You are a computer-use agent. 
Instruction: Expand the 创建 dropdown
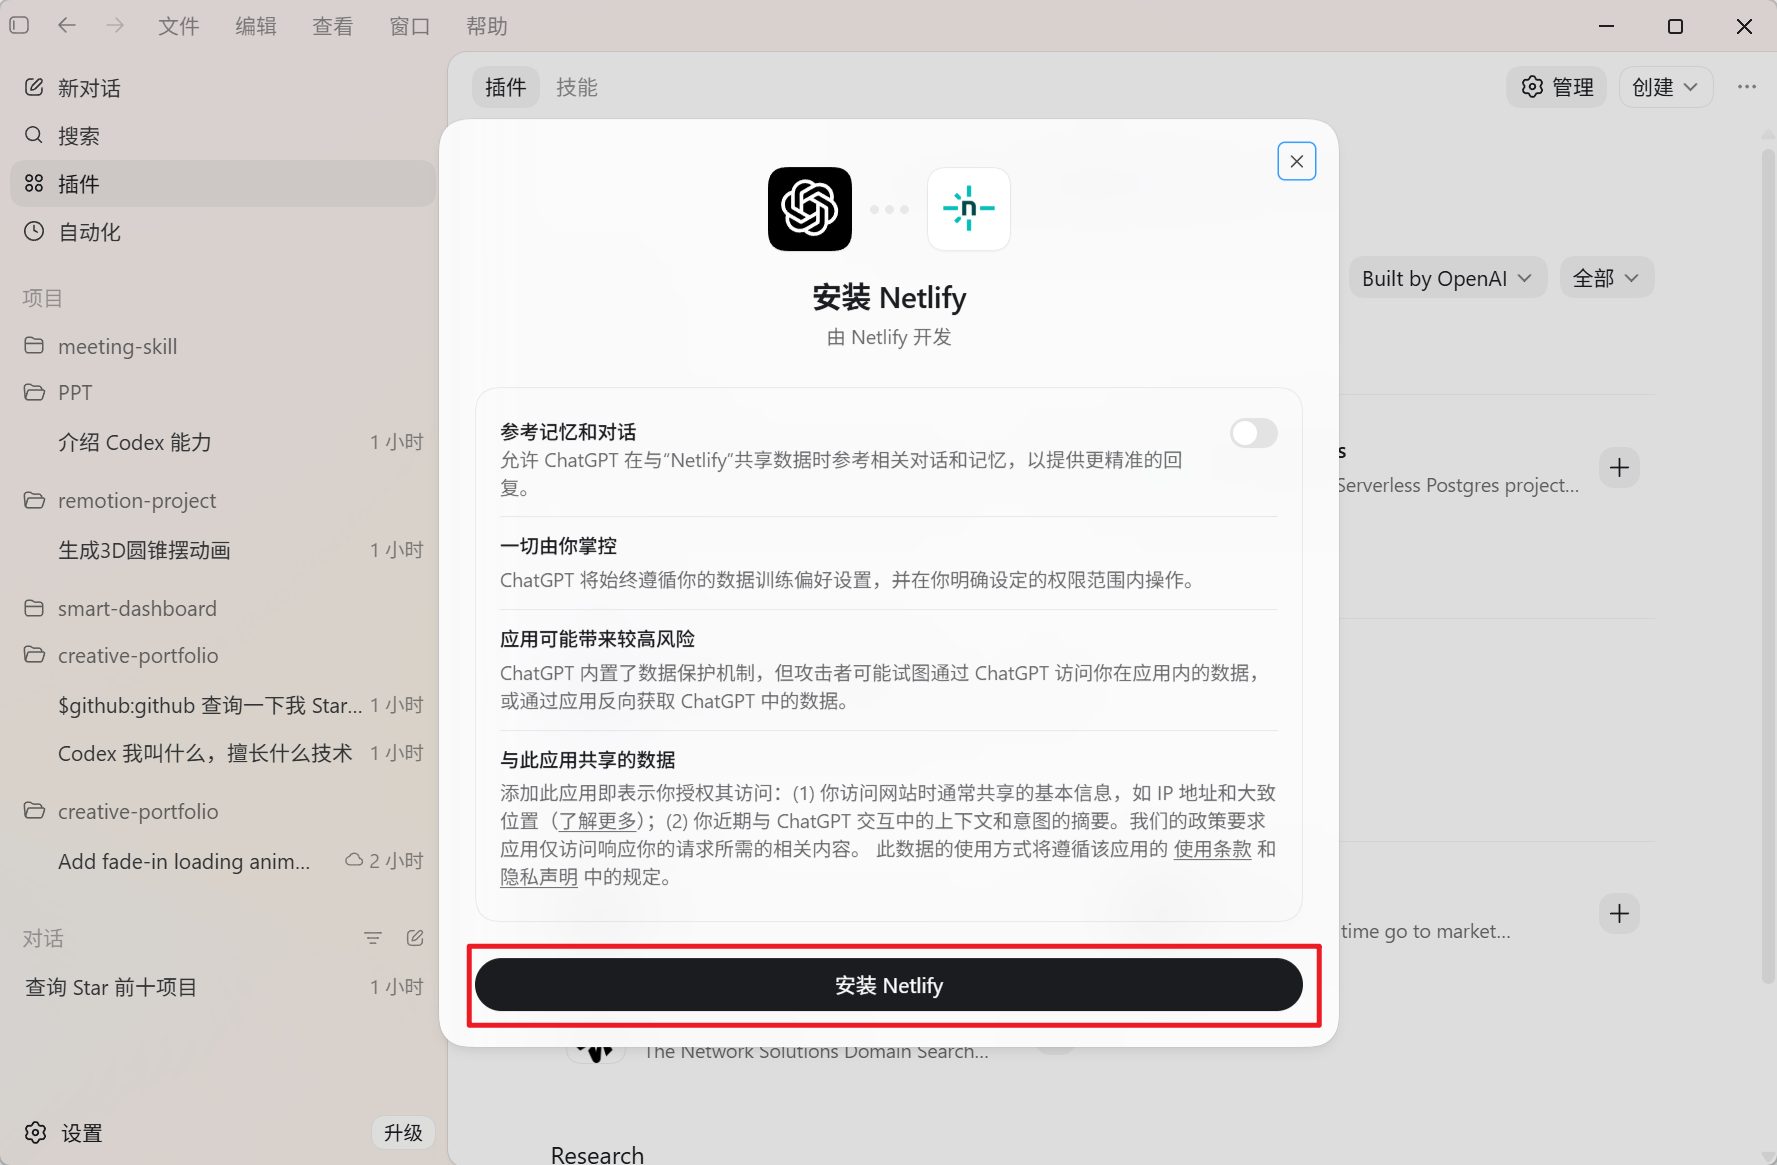(1666, 87)
